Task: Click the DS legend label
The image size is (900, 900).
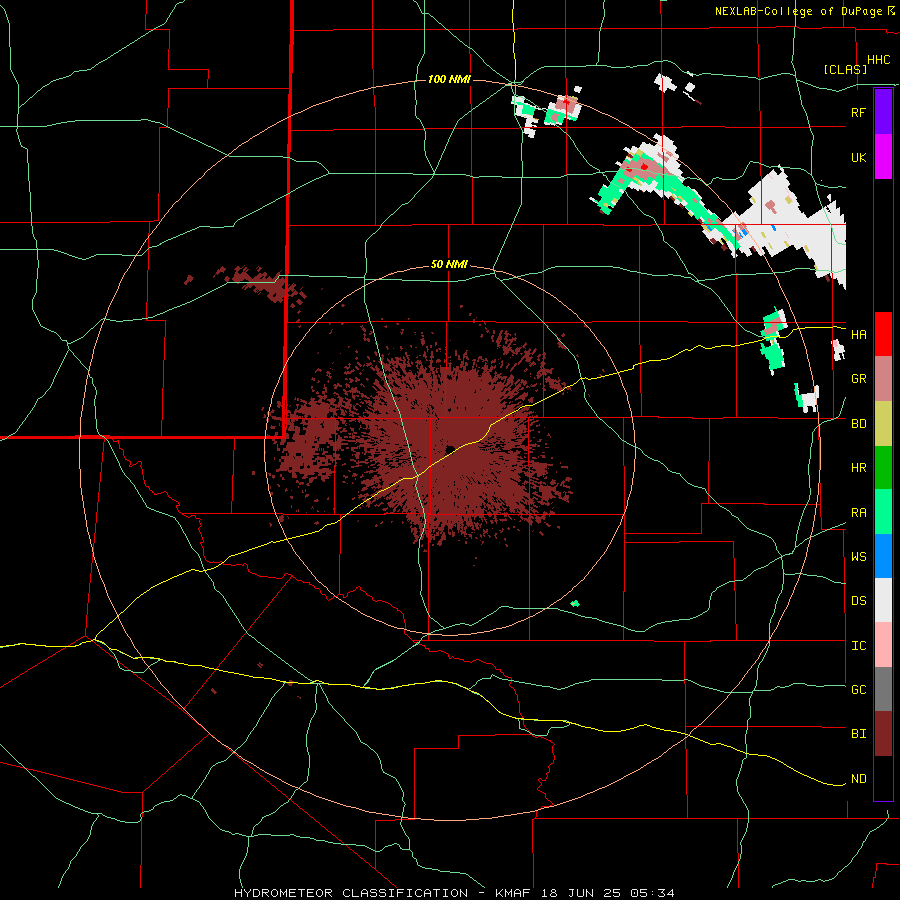Action: [x=858, y=601]
